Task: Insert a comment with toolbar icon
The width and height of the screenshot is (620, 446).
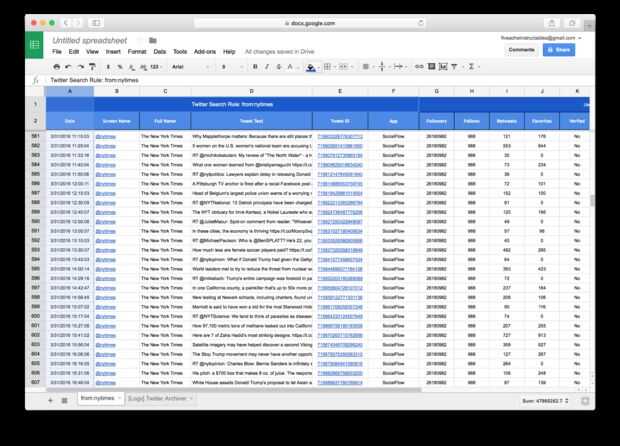Action: point(431,67)
